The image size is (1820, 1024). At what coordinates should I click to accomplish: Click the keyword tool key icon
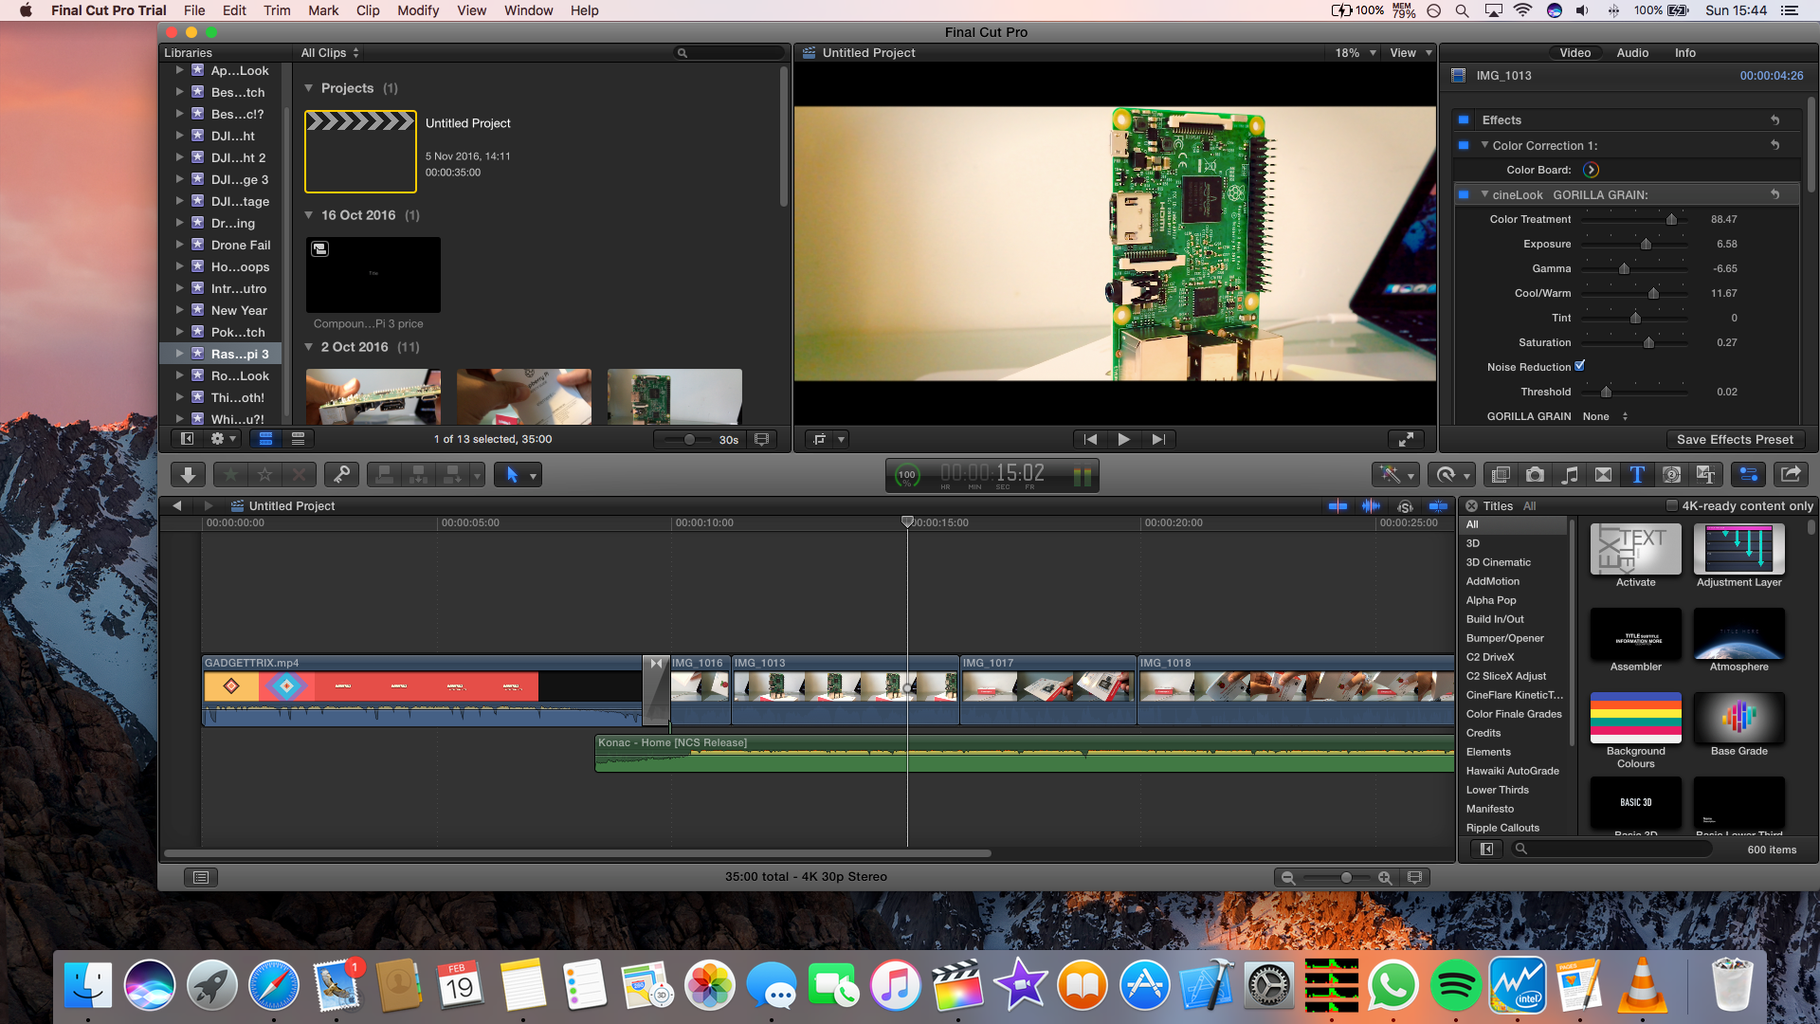[341, 474]
